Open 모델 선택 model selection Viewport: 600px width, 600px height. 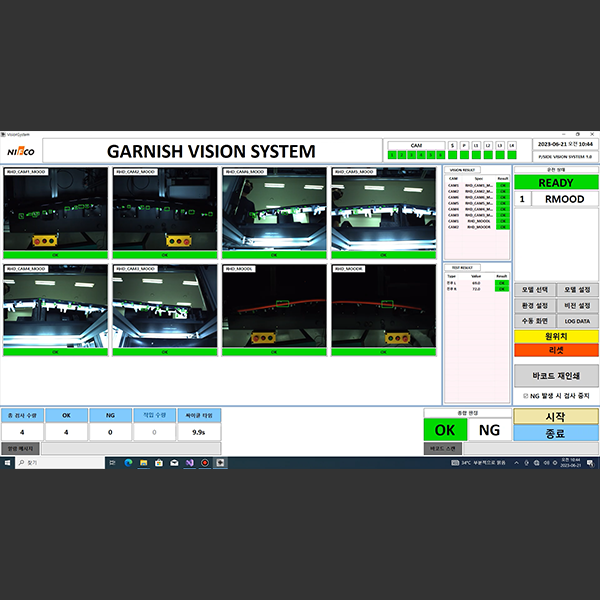tap(535, 289)
